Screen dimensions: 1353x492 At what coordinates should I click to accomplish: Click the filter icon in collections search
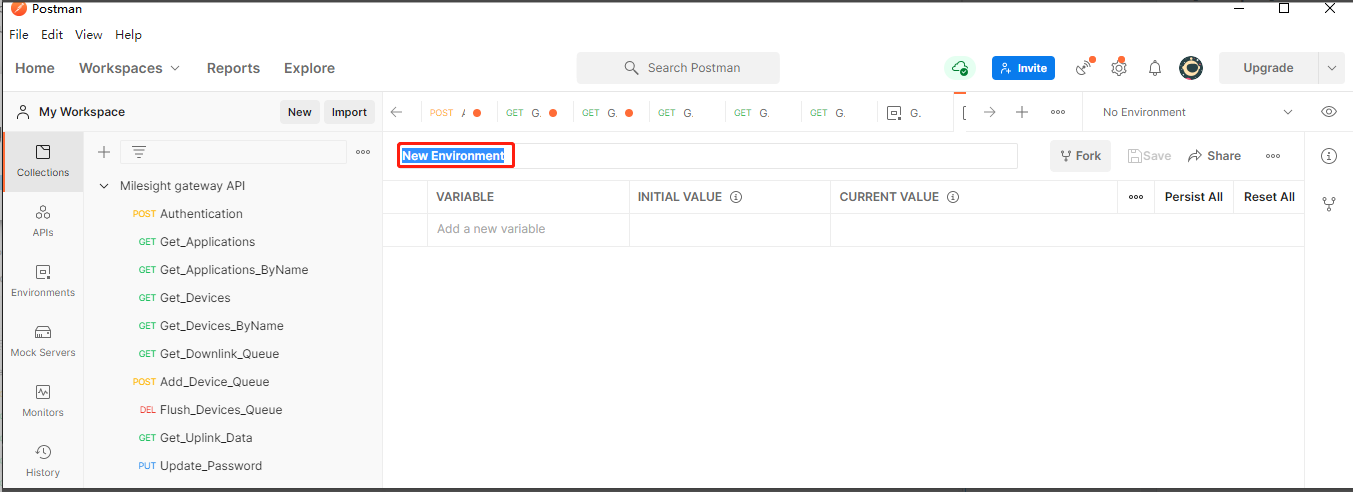[139, 152]
